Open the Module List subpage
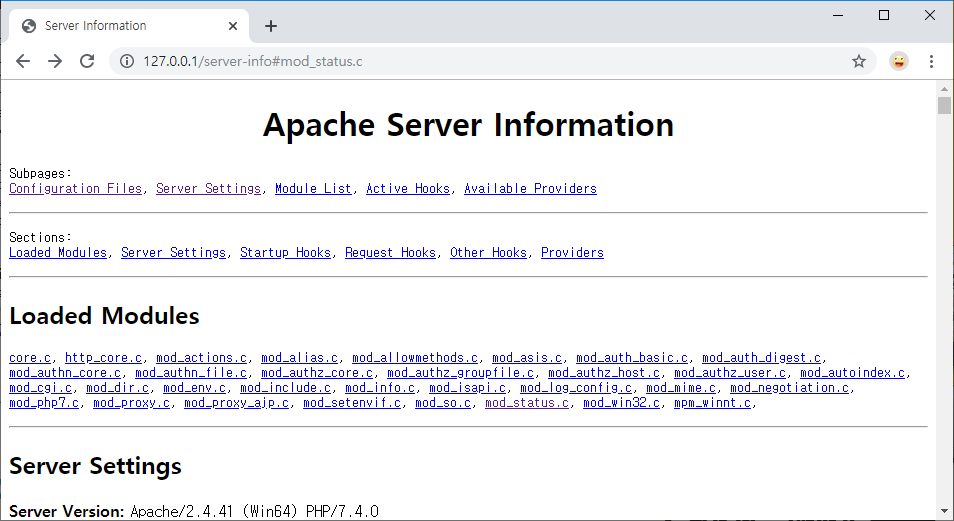The image size is (954, 521). (x=313, y=189)
